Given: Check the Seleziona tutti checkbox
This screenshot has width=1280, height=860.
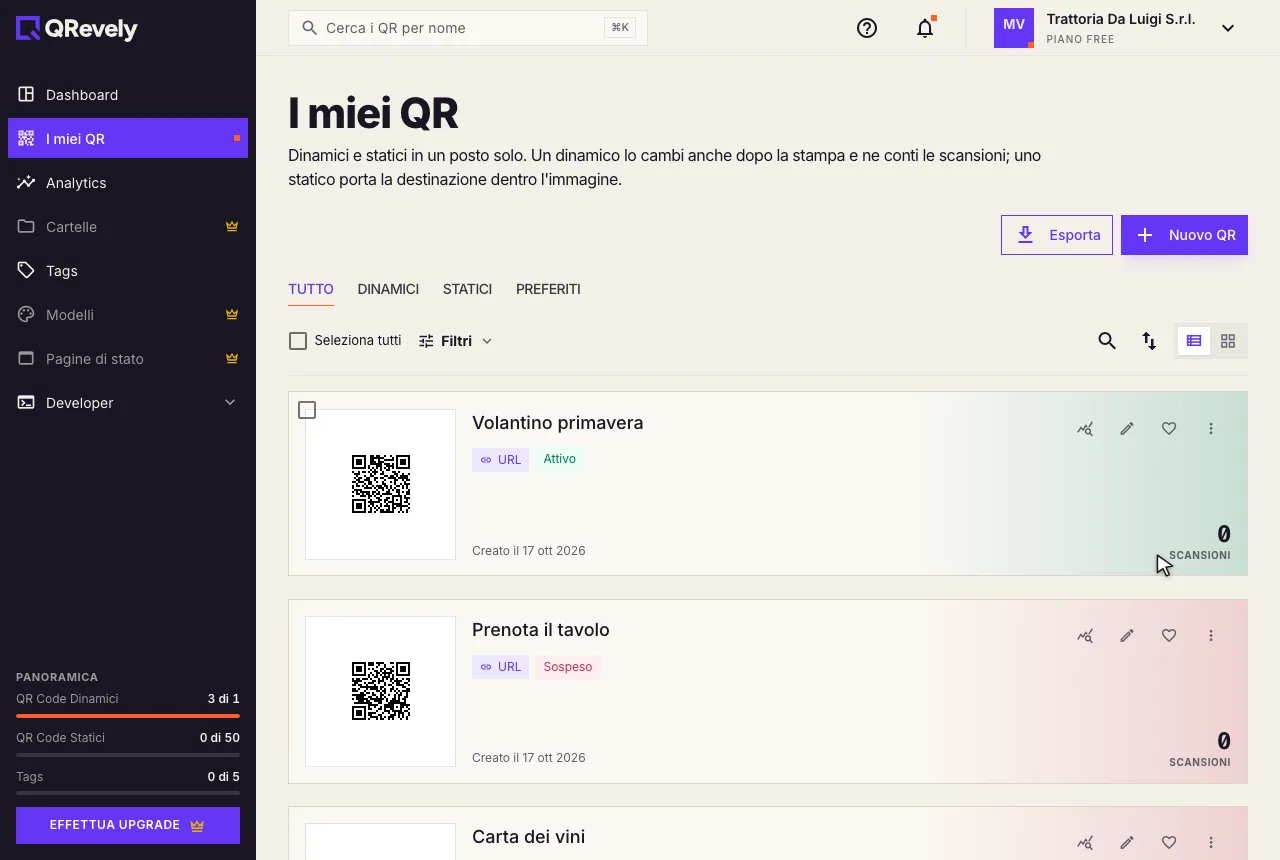Looking at the screenshot, I should coord(298,341).
